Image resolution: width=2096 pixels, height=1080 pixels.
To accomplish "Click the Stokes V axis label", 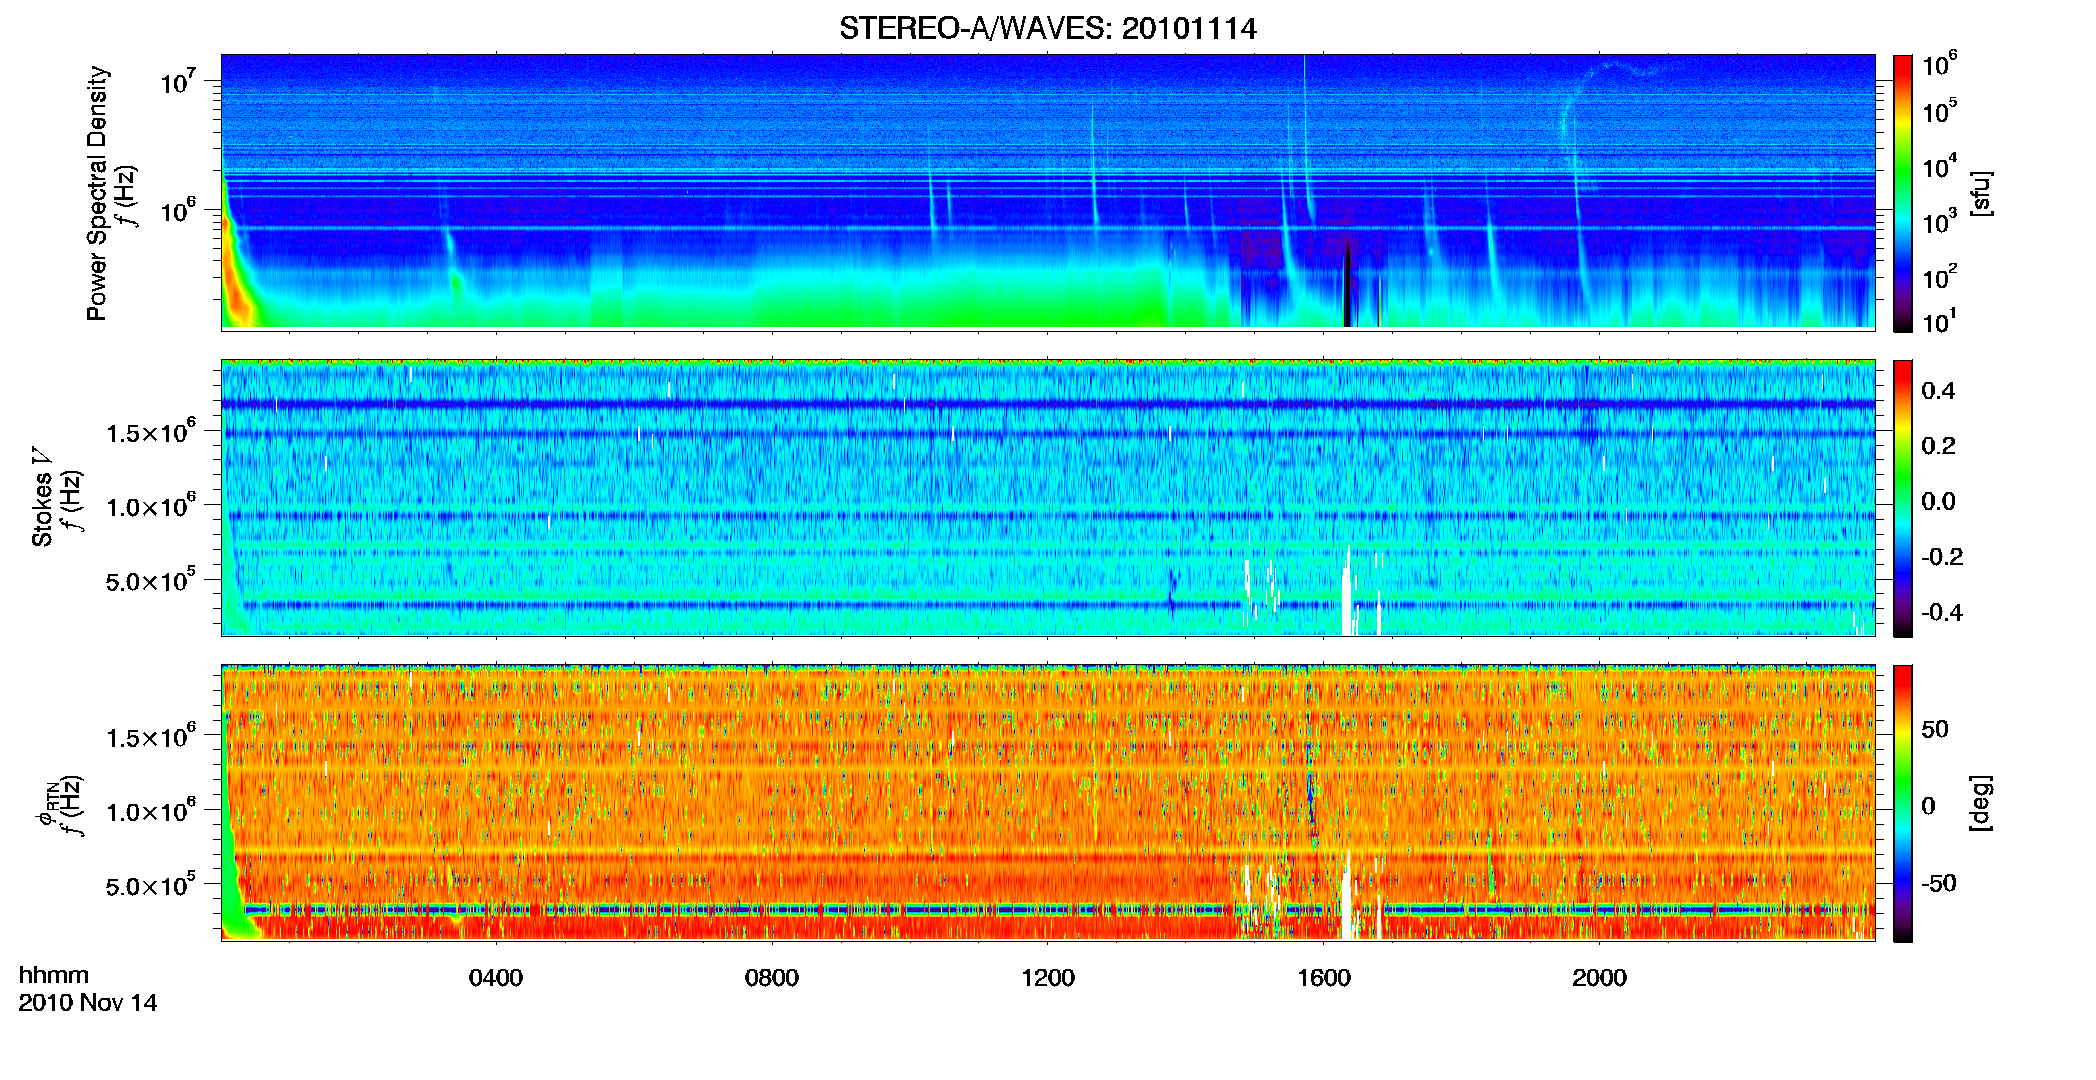I will tap(42, 496).
